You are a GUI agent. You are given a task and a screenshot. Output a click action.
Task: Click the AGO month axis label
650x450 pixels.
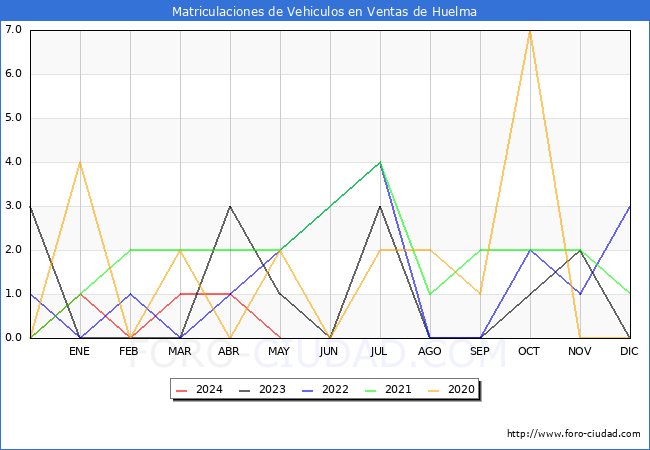pyautogui.click(x=429, y=351)
